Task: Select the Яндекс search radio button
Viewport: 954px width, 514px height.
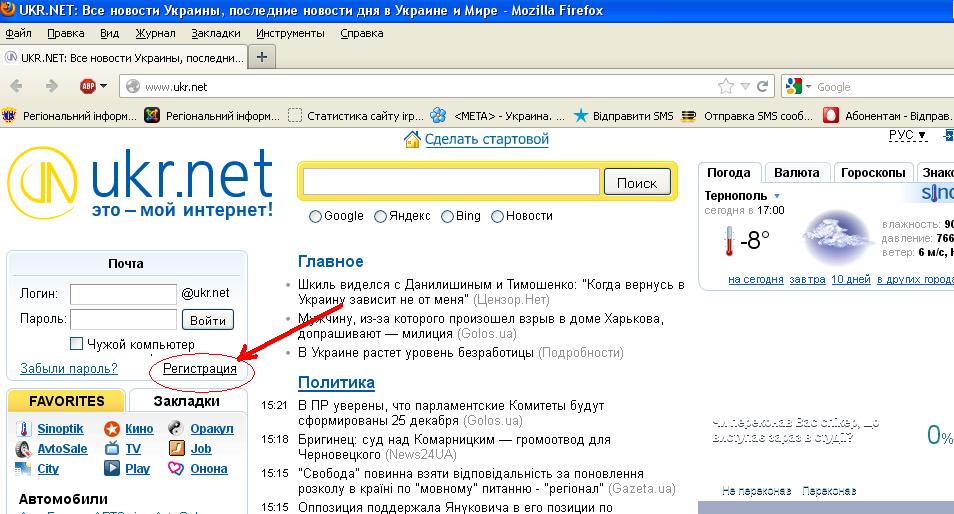Action: pos(380,217)
